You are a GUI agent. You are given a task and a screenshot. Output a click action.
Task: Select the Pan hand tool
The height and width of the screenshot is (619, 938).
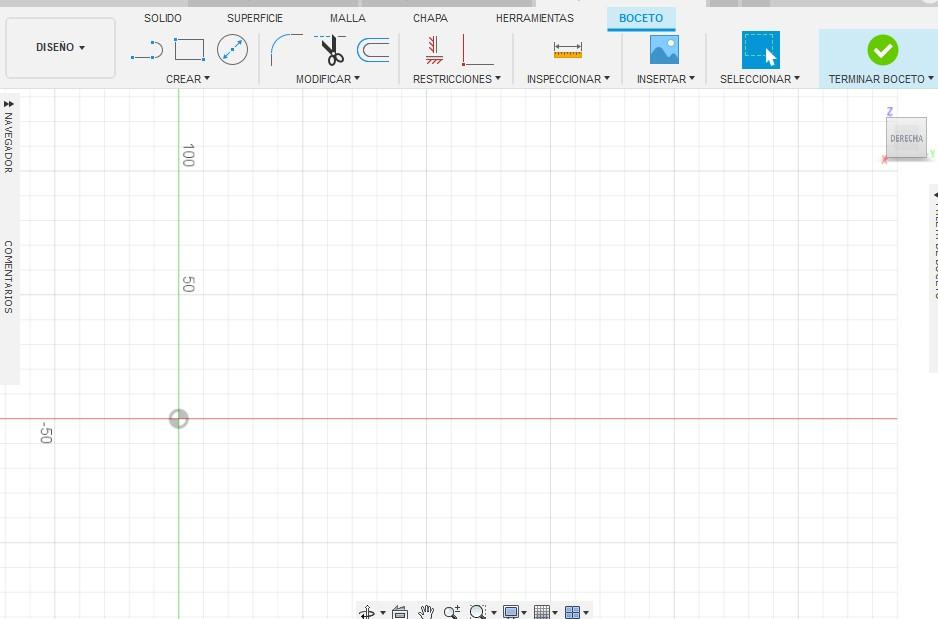[x=426, y=612]
